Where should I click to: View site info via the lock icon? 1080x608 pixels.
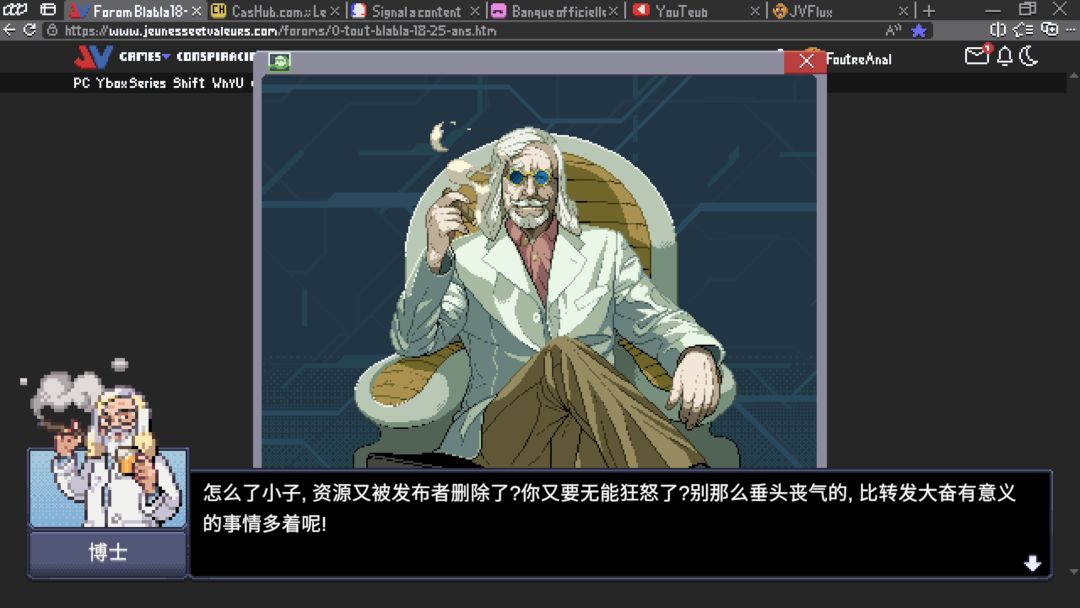[x=52, y=30]
